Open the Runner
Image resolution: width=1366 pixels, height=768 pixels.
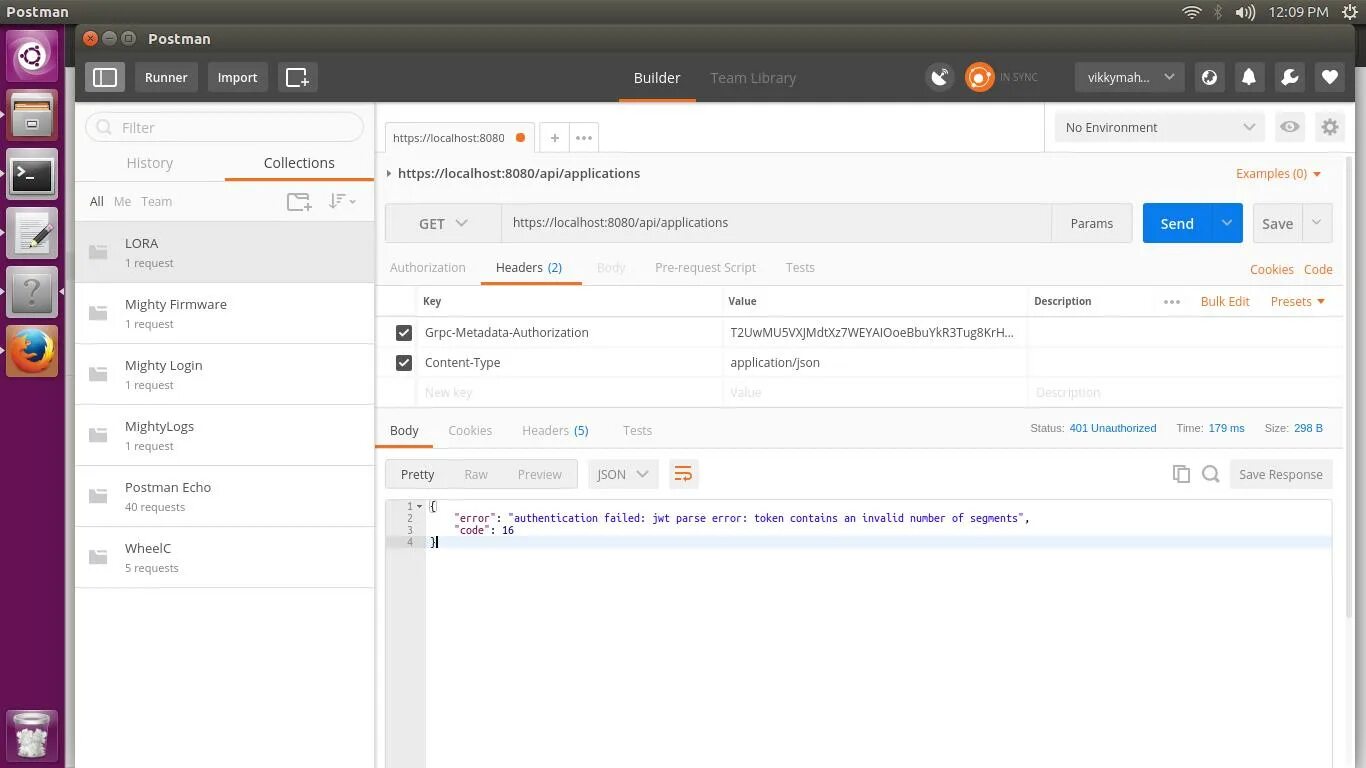tap(166, 77)
